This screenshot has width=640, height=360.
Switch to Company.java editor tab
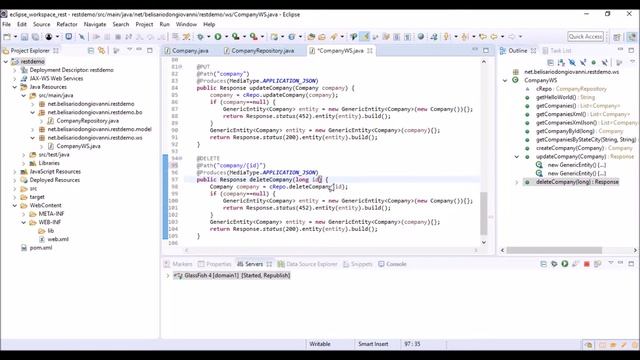[187, 51]
